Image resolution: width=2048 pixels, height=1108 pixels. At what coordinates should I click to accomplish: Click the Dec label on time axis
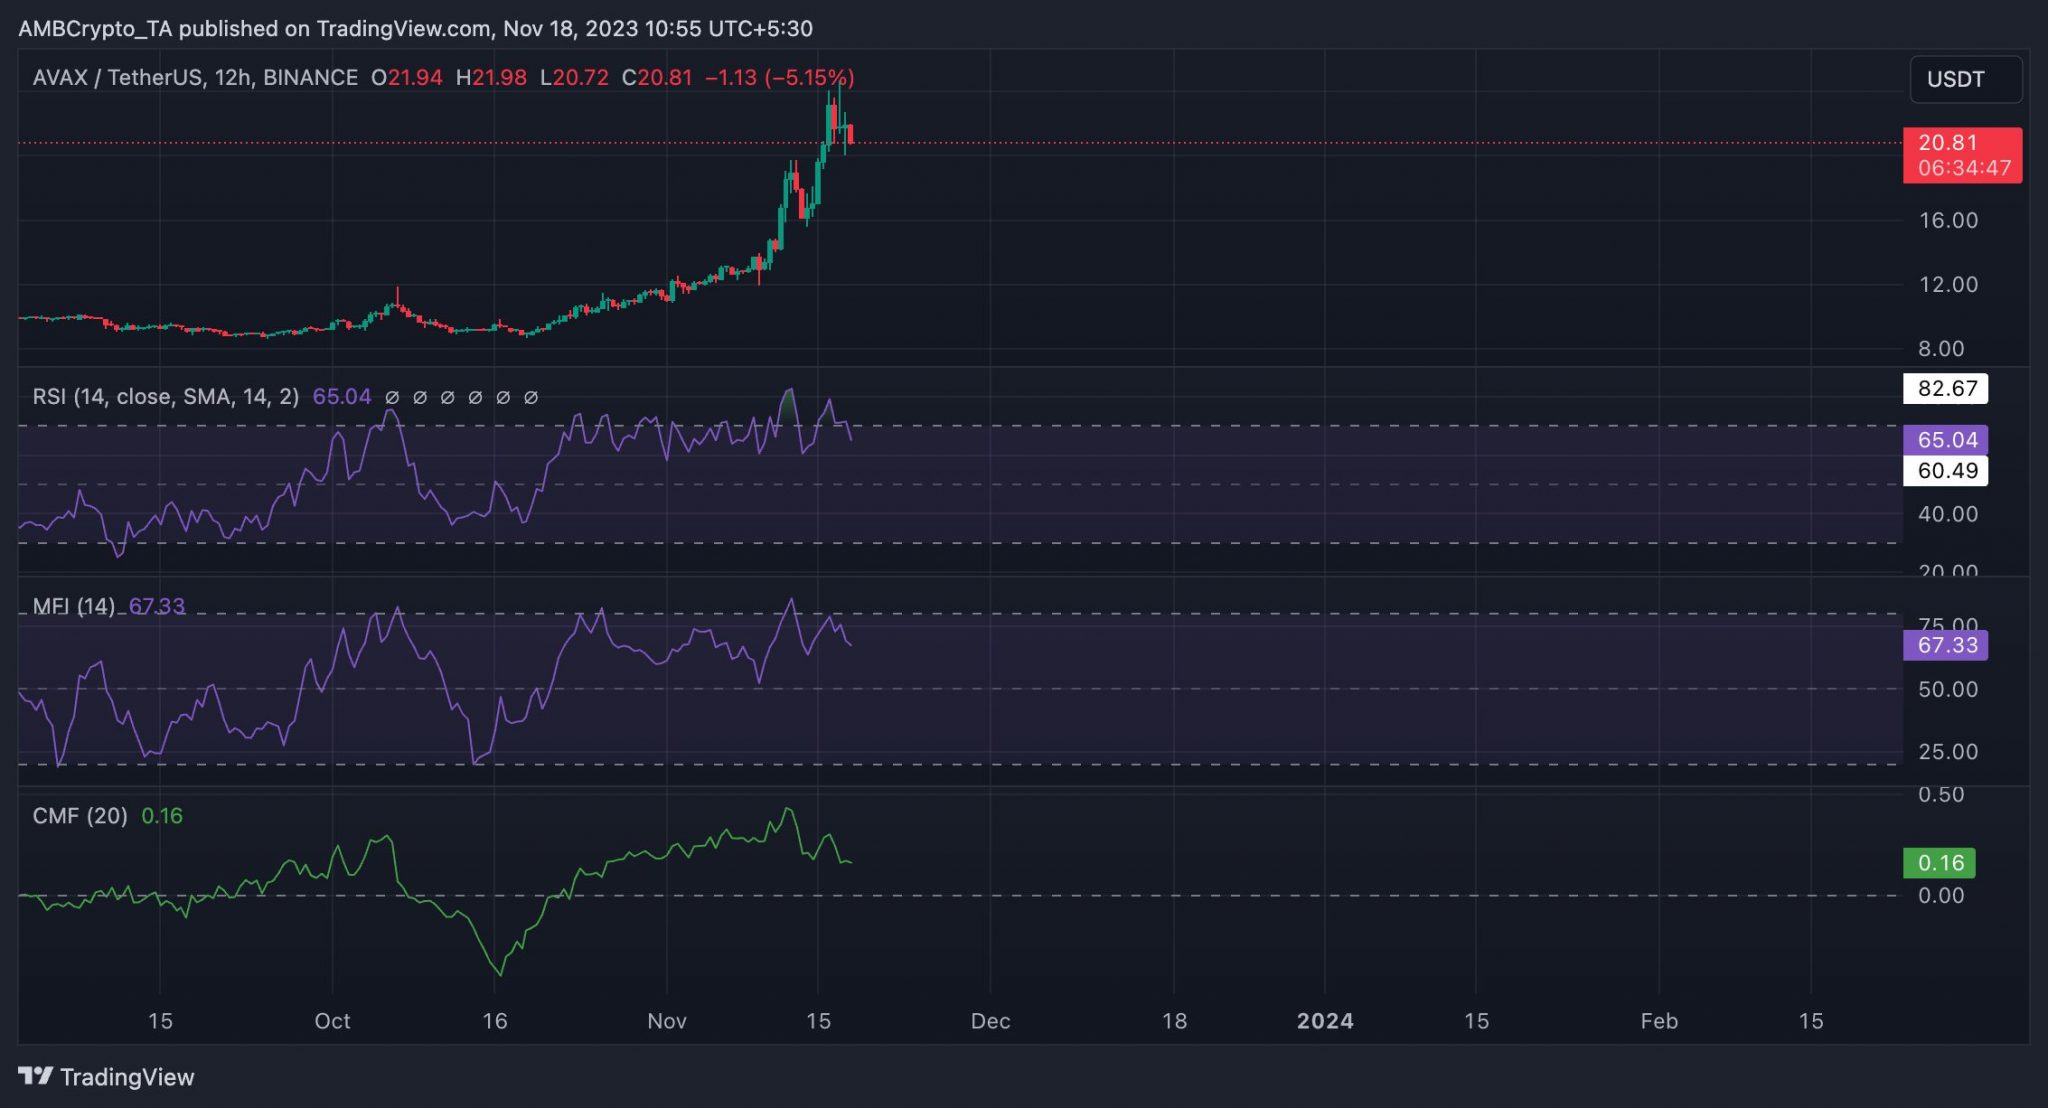(x=990, y=1021)
